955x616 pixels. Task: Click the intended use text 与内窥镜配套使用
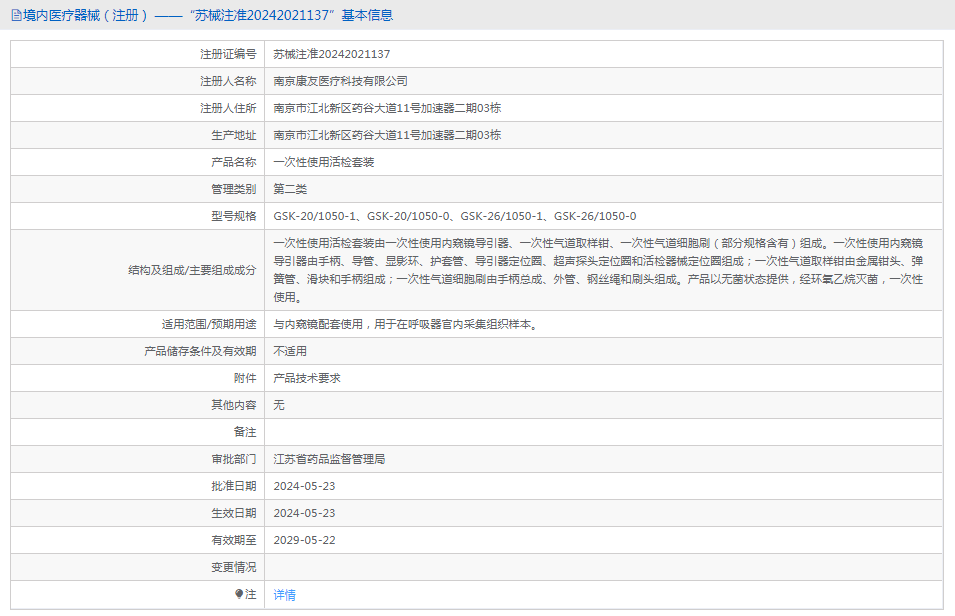(x=318, y=324)
